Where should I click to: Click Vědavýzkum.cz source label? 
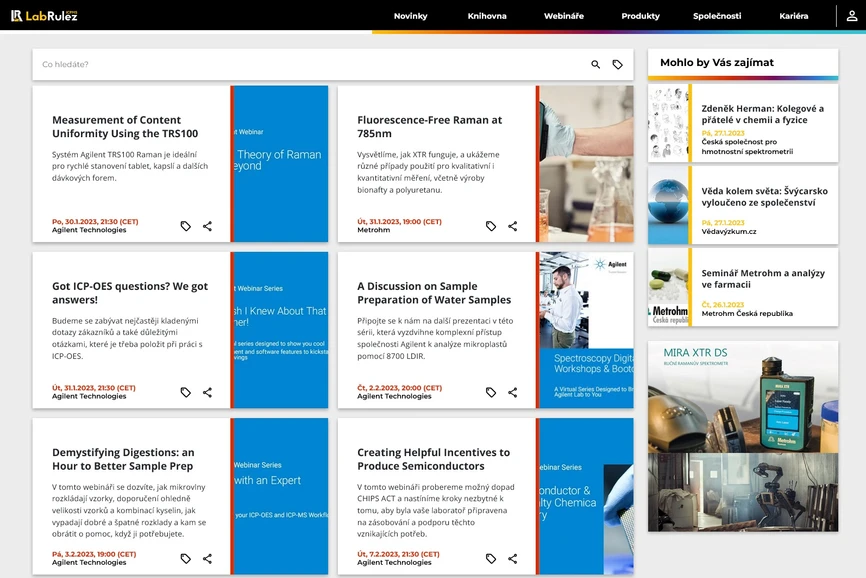(729, 231)
